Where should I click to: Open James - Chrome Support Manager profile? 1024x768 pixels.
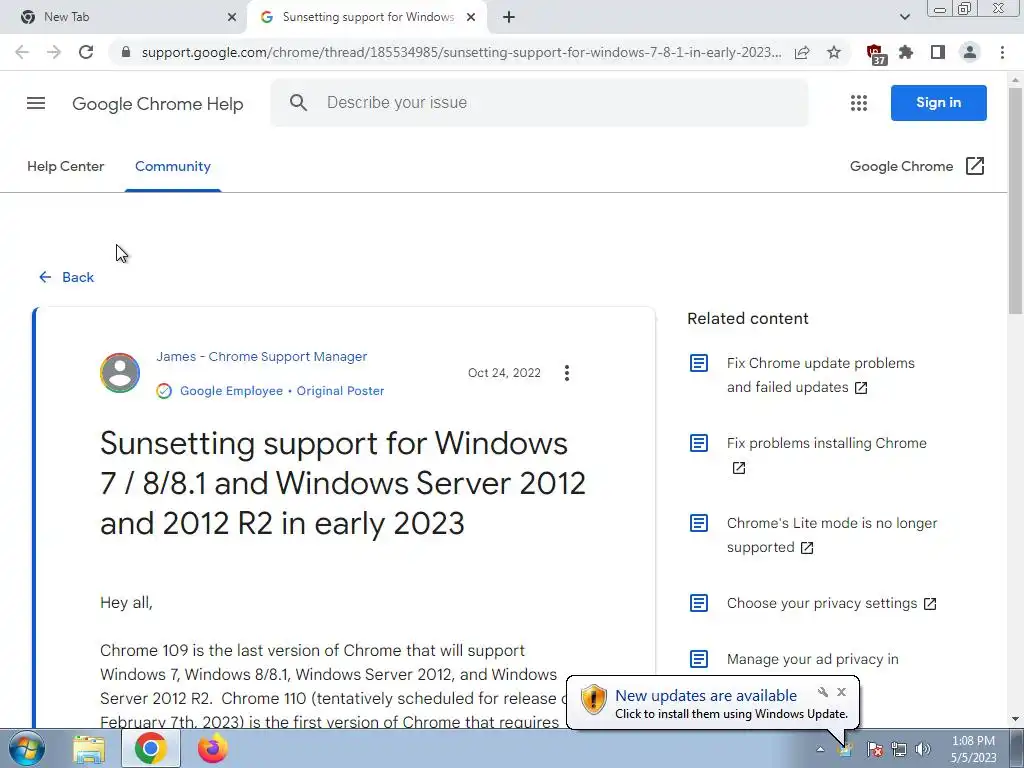tap(261, 357)
